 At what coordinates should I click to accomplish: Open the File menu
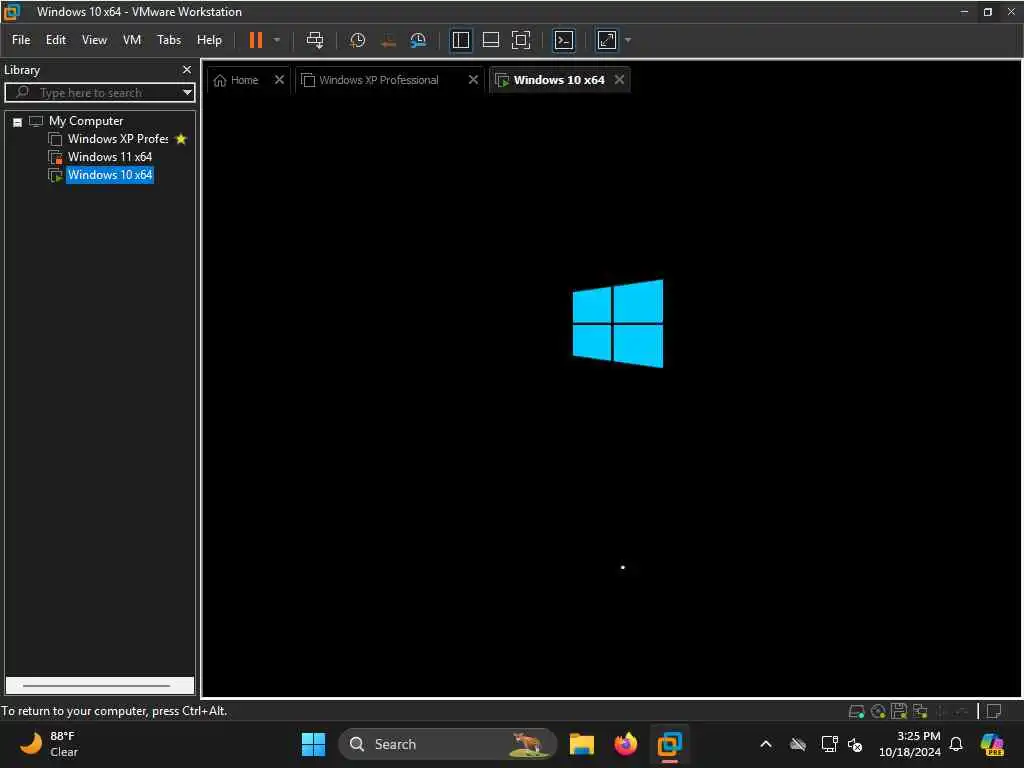21,40
